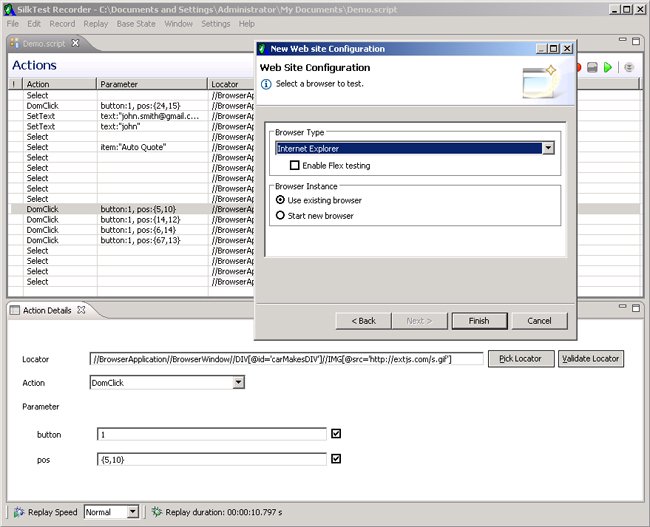Click the collapse-all double chevron icon

[x=629, y=67]
